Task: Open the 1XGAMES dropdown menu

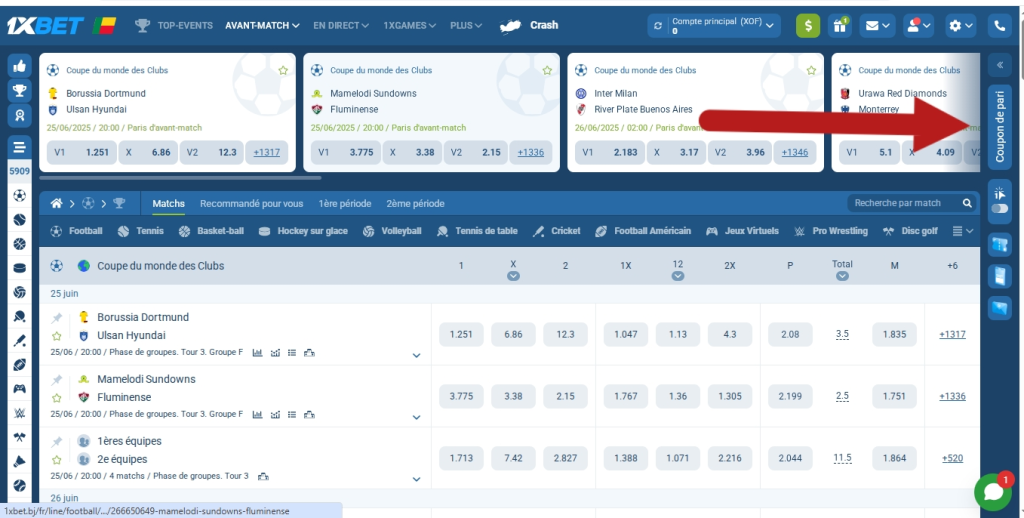Action: 409,25
